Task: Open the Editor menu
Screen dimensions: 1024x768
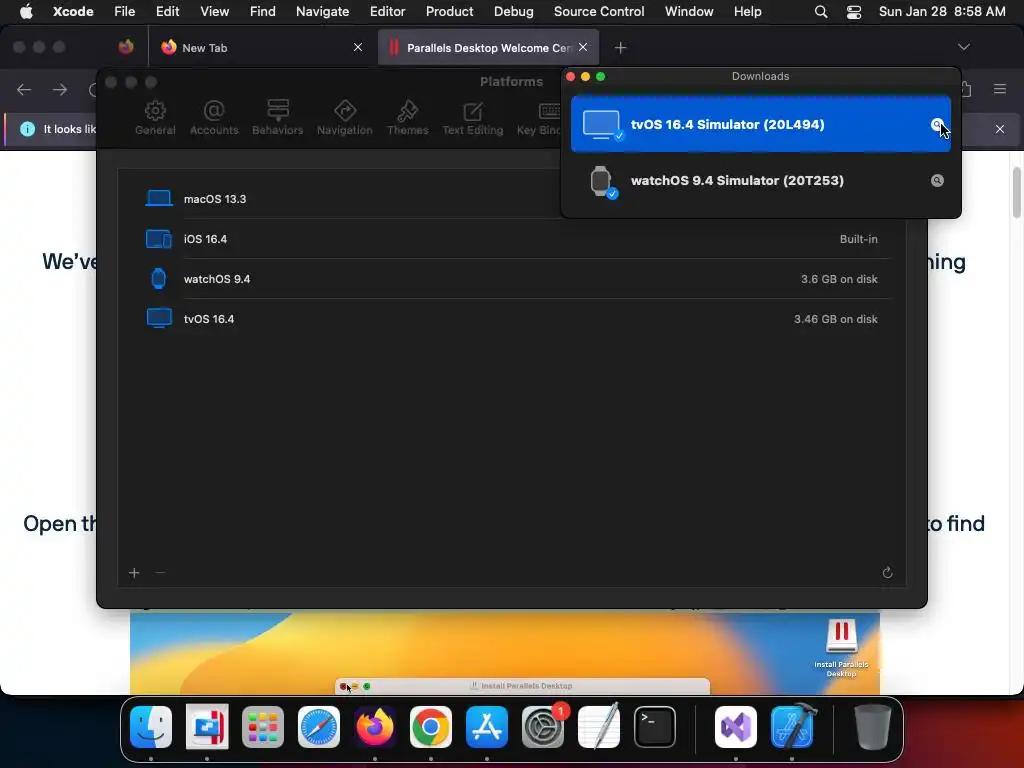Action: coord(387,11)
